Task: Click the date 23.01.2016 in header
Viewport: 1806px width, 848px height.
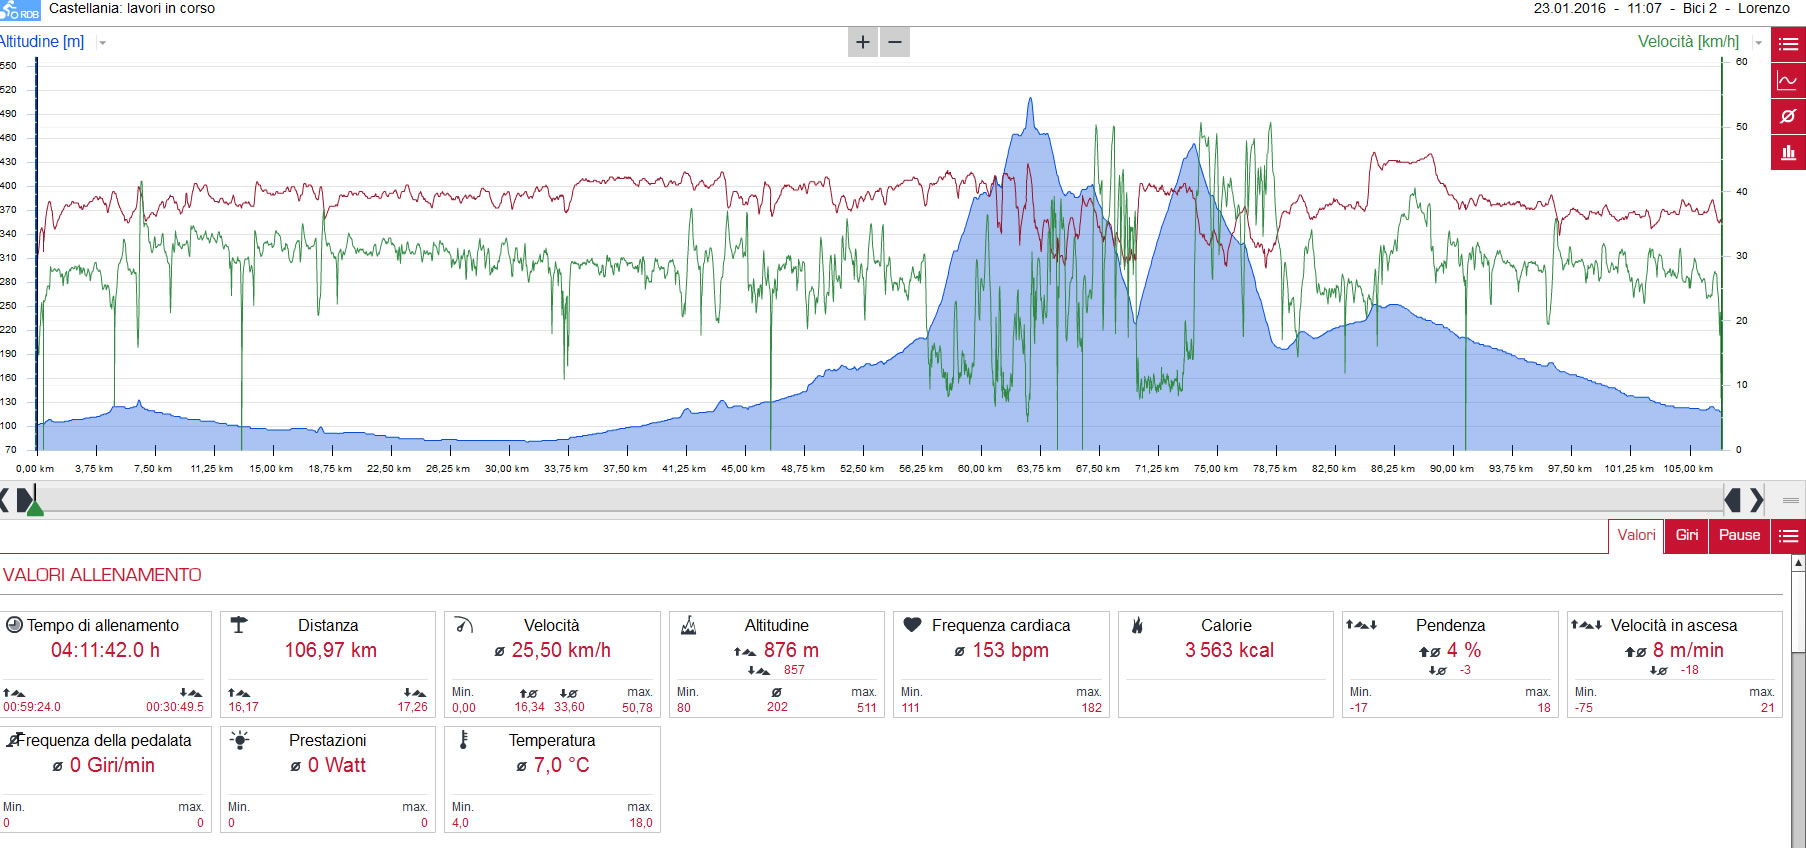Action: coord(1569,8)
